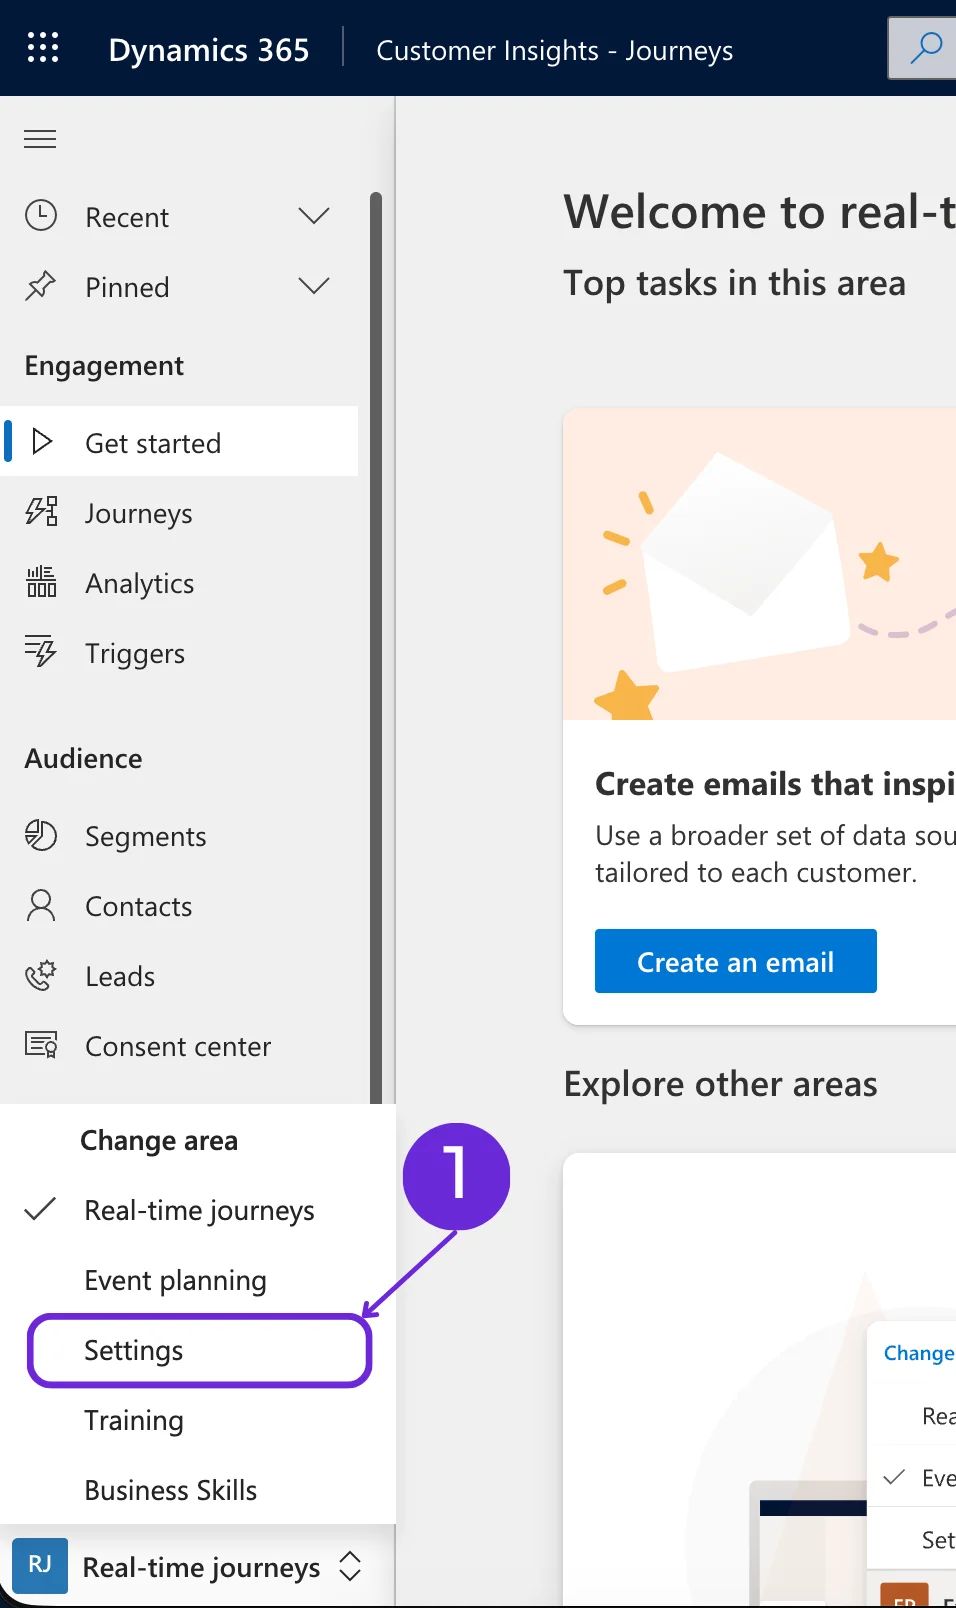Open Get started page

click(x=180, y=441)
